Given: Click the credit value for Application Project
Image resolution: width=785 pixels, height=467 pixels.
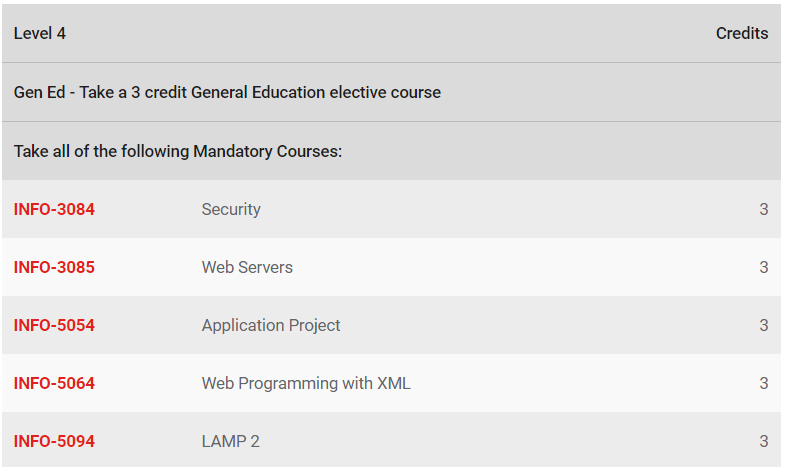Looking at the screenshot, I should [x=764, y=325].
